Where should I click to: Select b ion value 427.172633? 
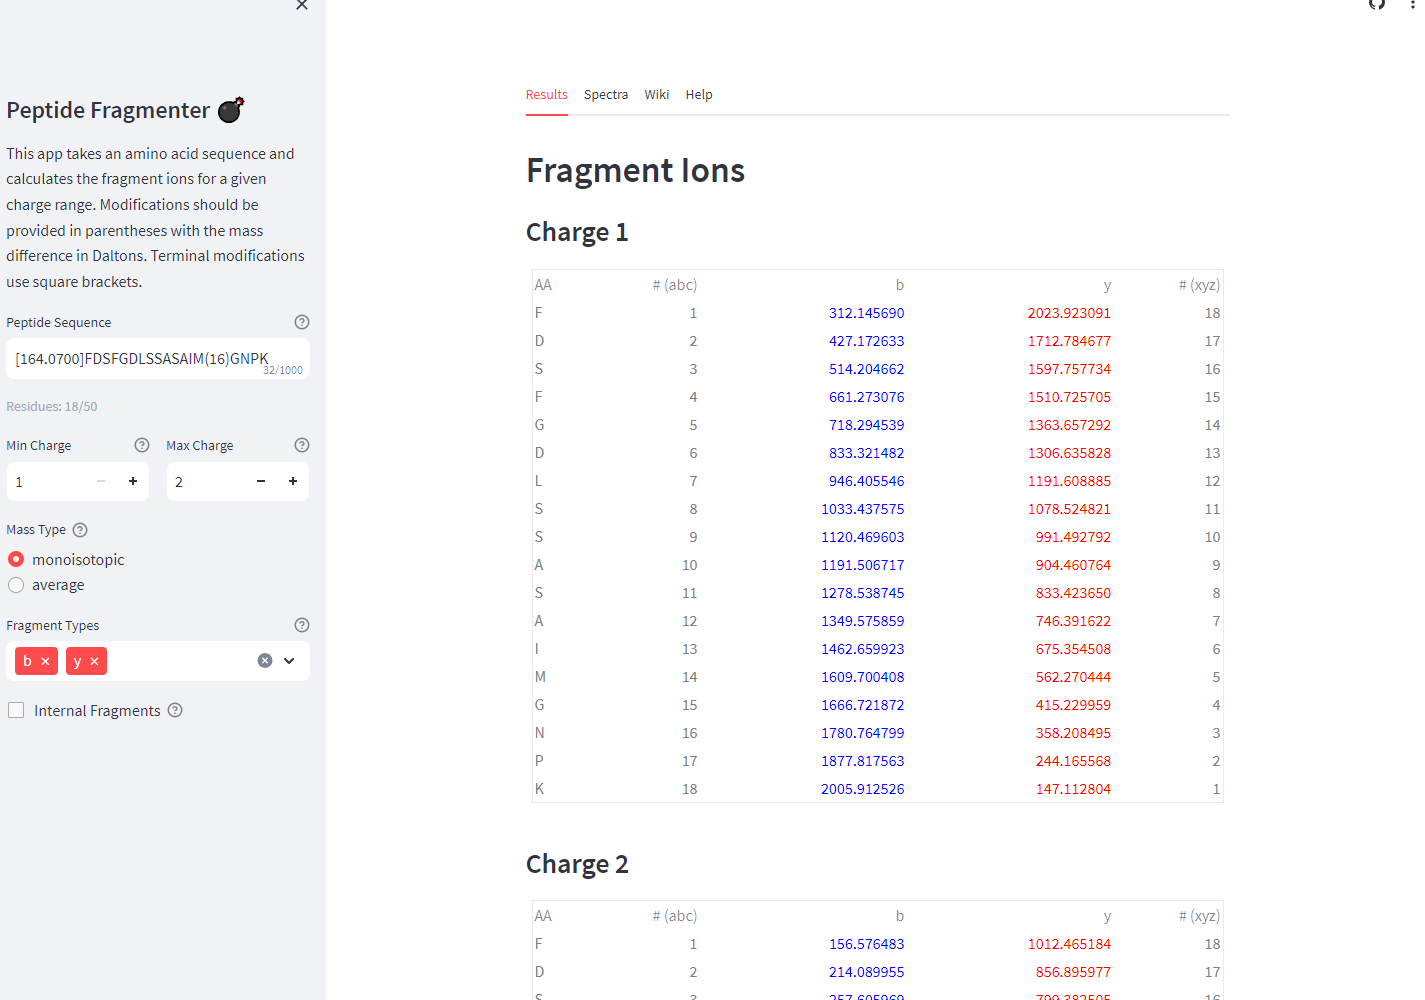pos(866,341)
